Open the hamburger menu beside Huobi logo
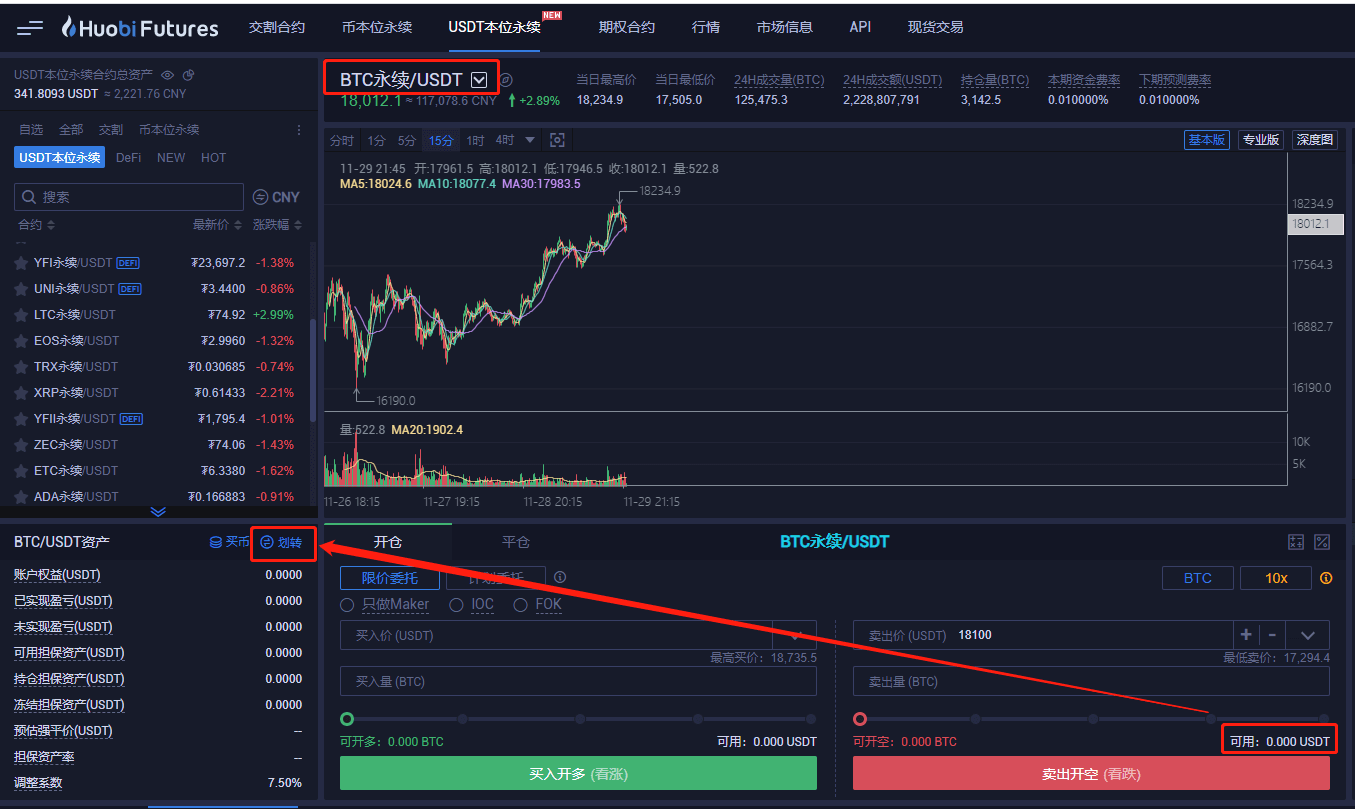The width and height of the screenshot is (1355, 809). pyautogui.click(x=30, y=28)
